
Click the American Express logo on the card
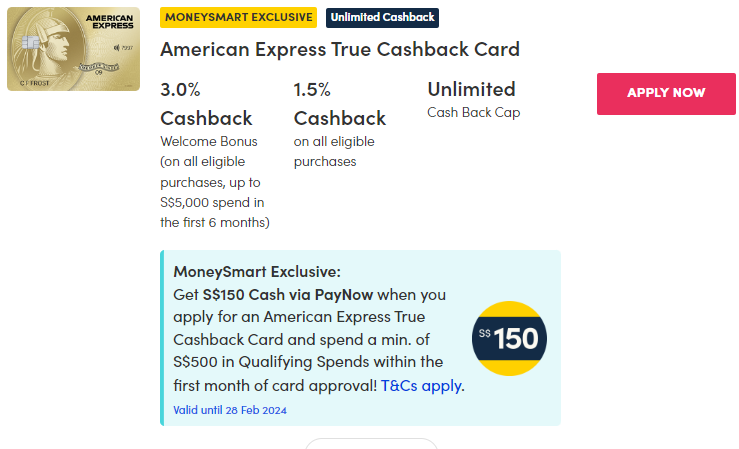coord(108,22)
